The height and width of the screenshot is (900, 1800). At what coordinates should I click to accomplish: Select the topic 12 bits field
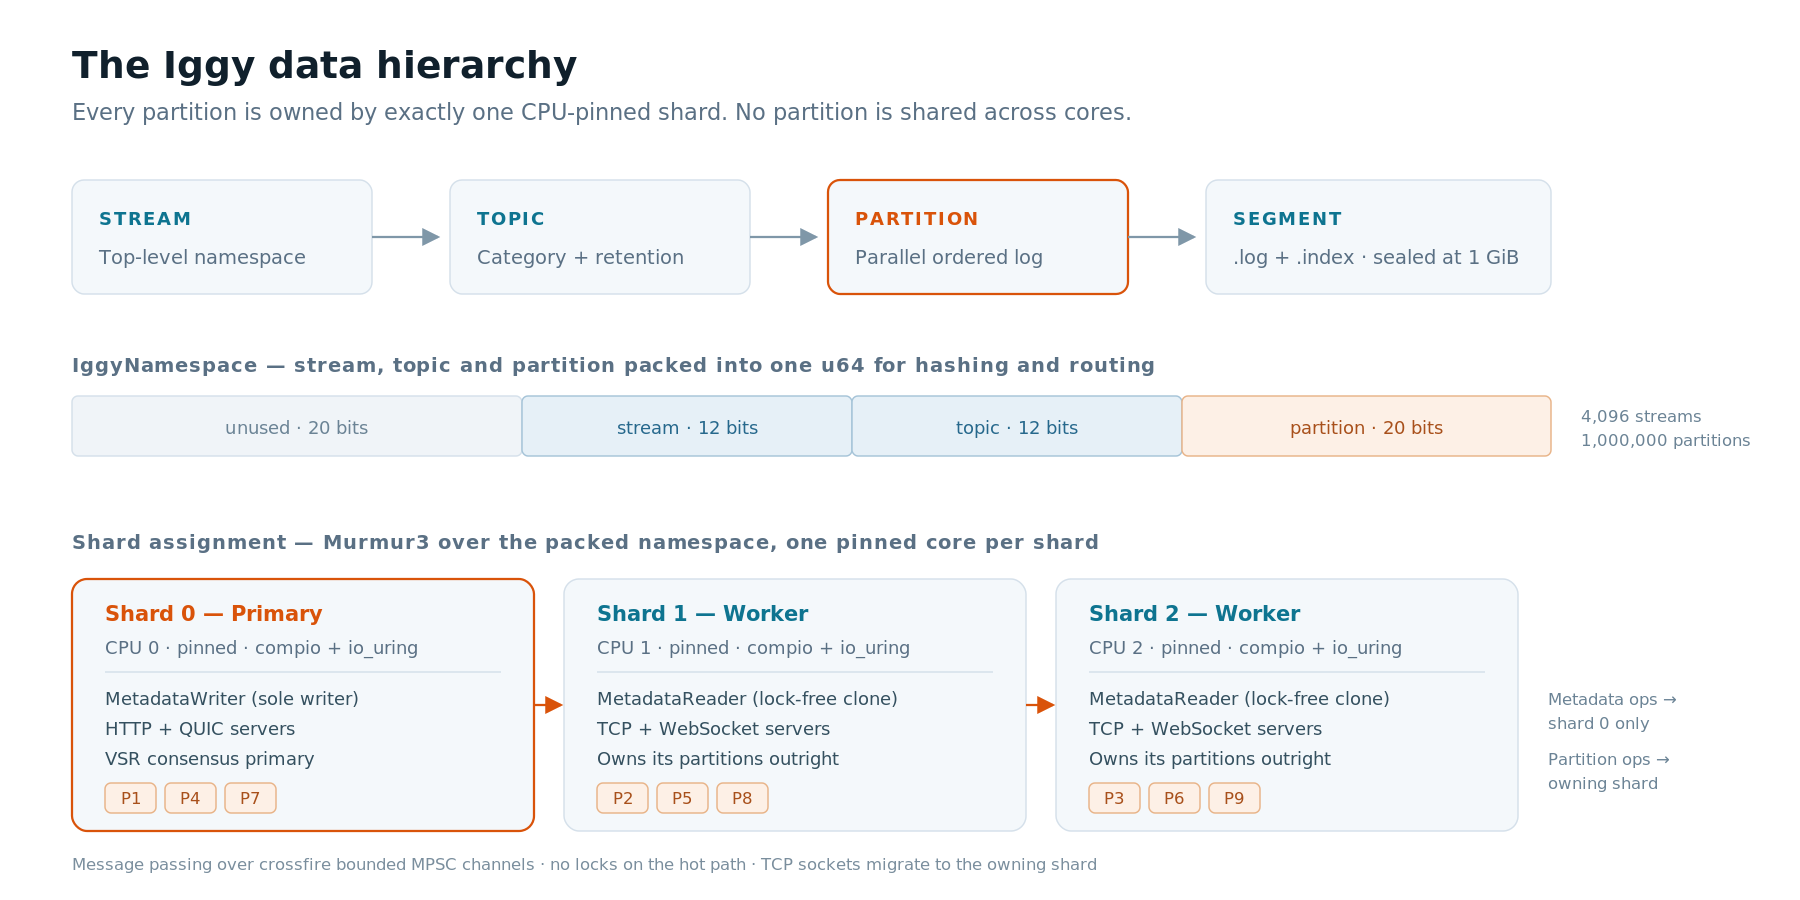click(x=1017, y=426)
